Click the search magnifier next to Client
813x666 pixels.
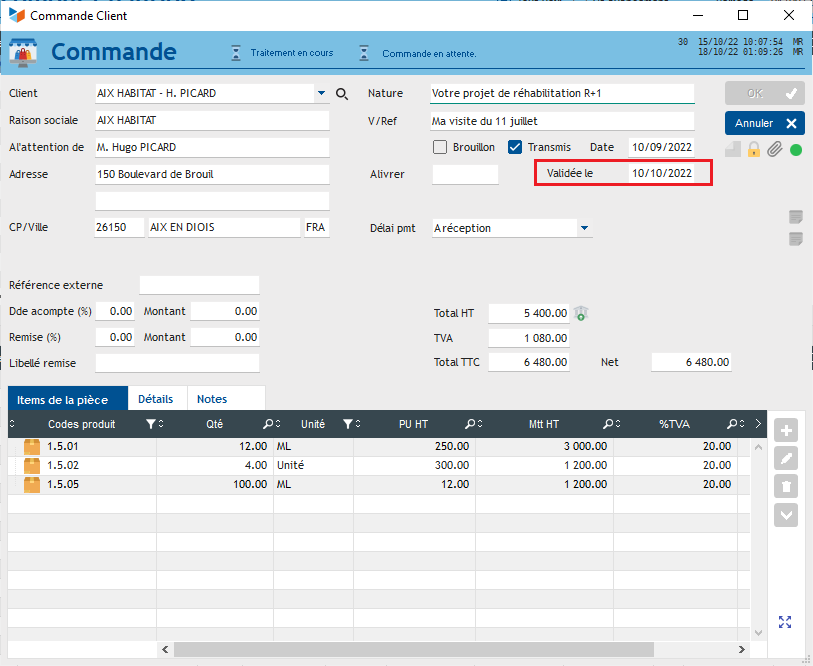[342, 94]
